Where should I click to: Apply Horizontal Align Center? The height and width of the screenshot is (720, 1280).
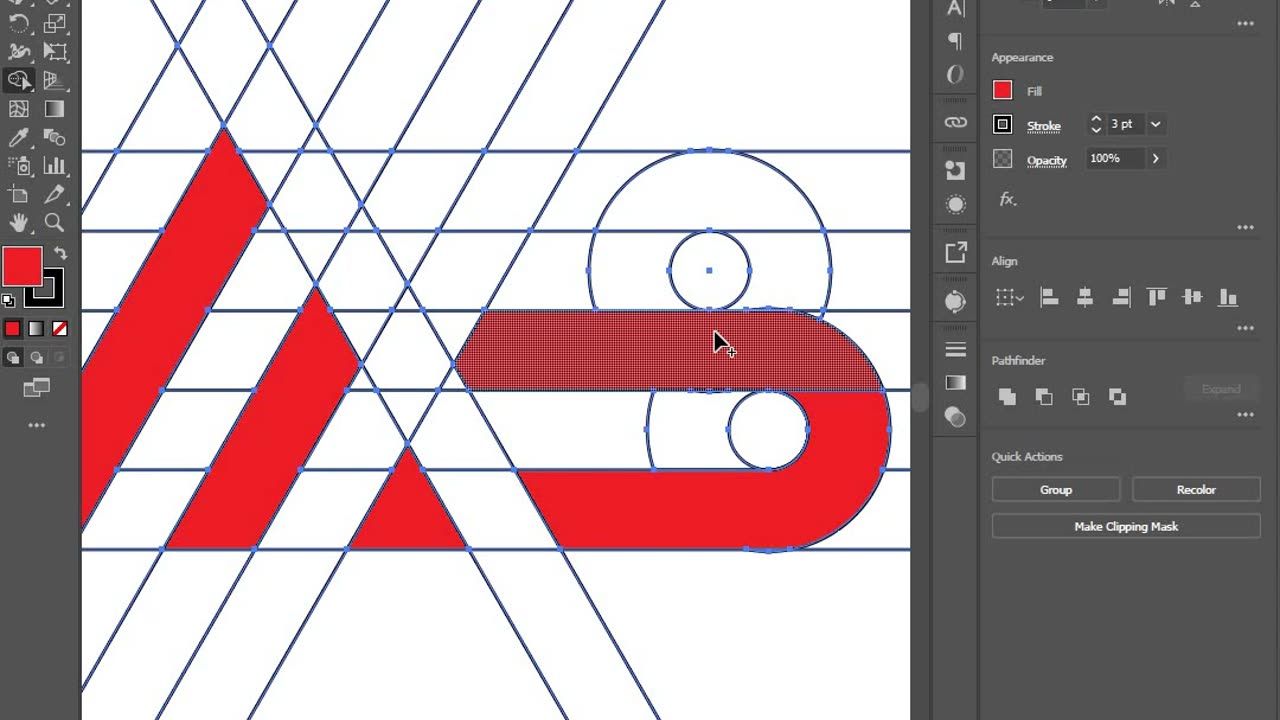pos(1085,297)
